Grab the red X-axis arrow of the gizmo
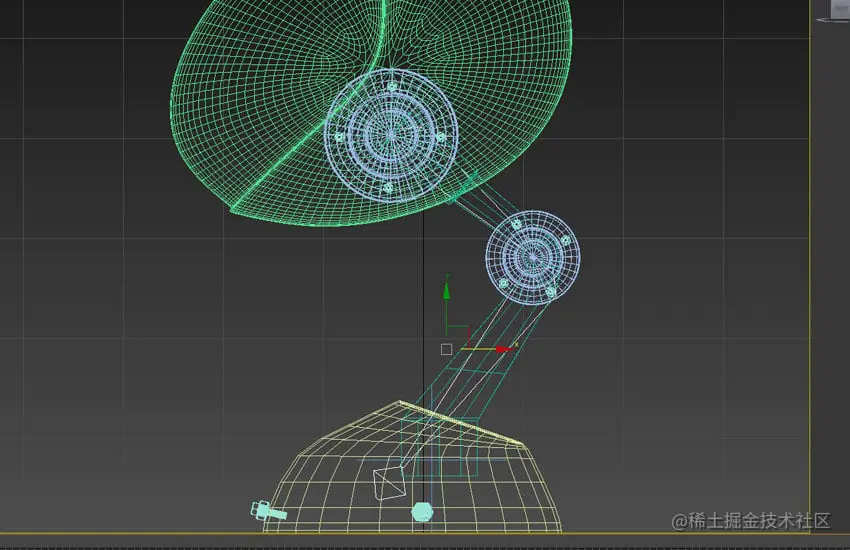850x550 pixels. (503, 350)
